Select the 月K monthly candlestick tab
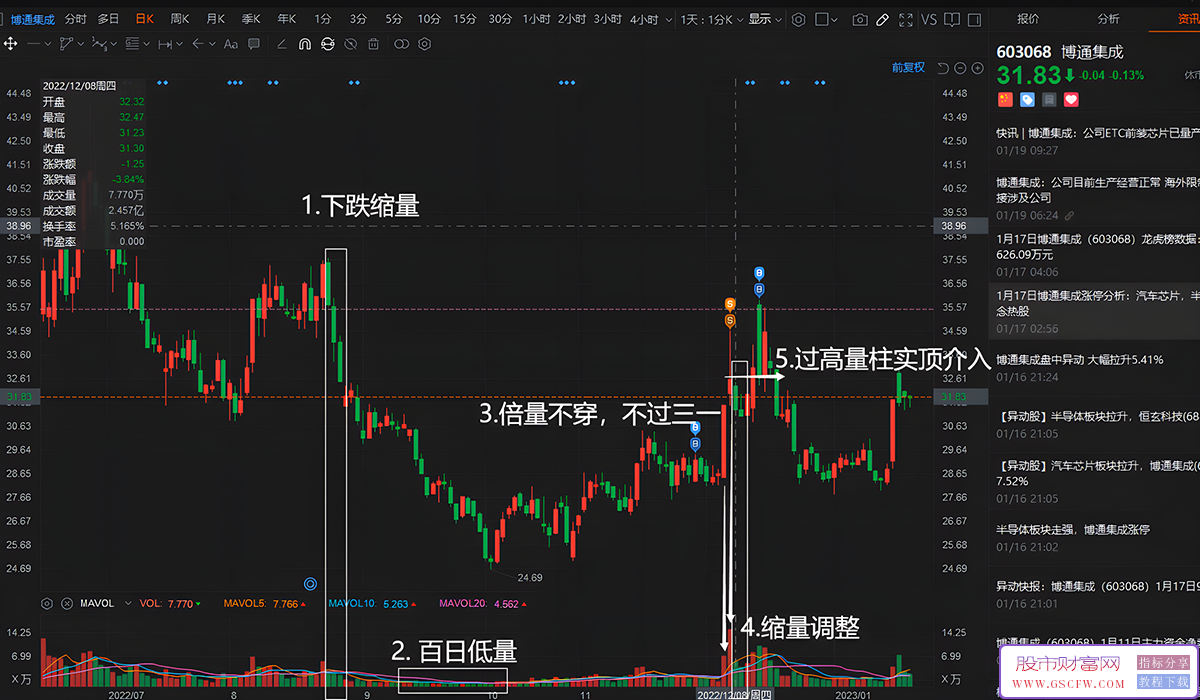This screenshot has width=1200, height=700. (216, 19)
